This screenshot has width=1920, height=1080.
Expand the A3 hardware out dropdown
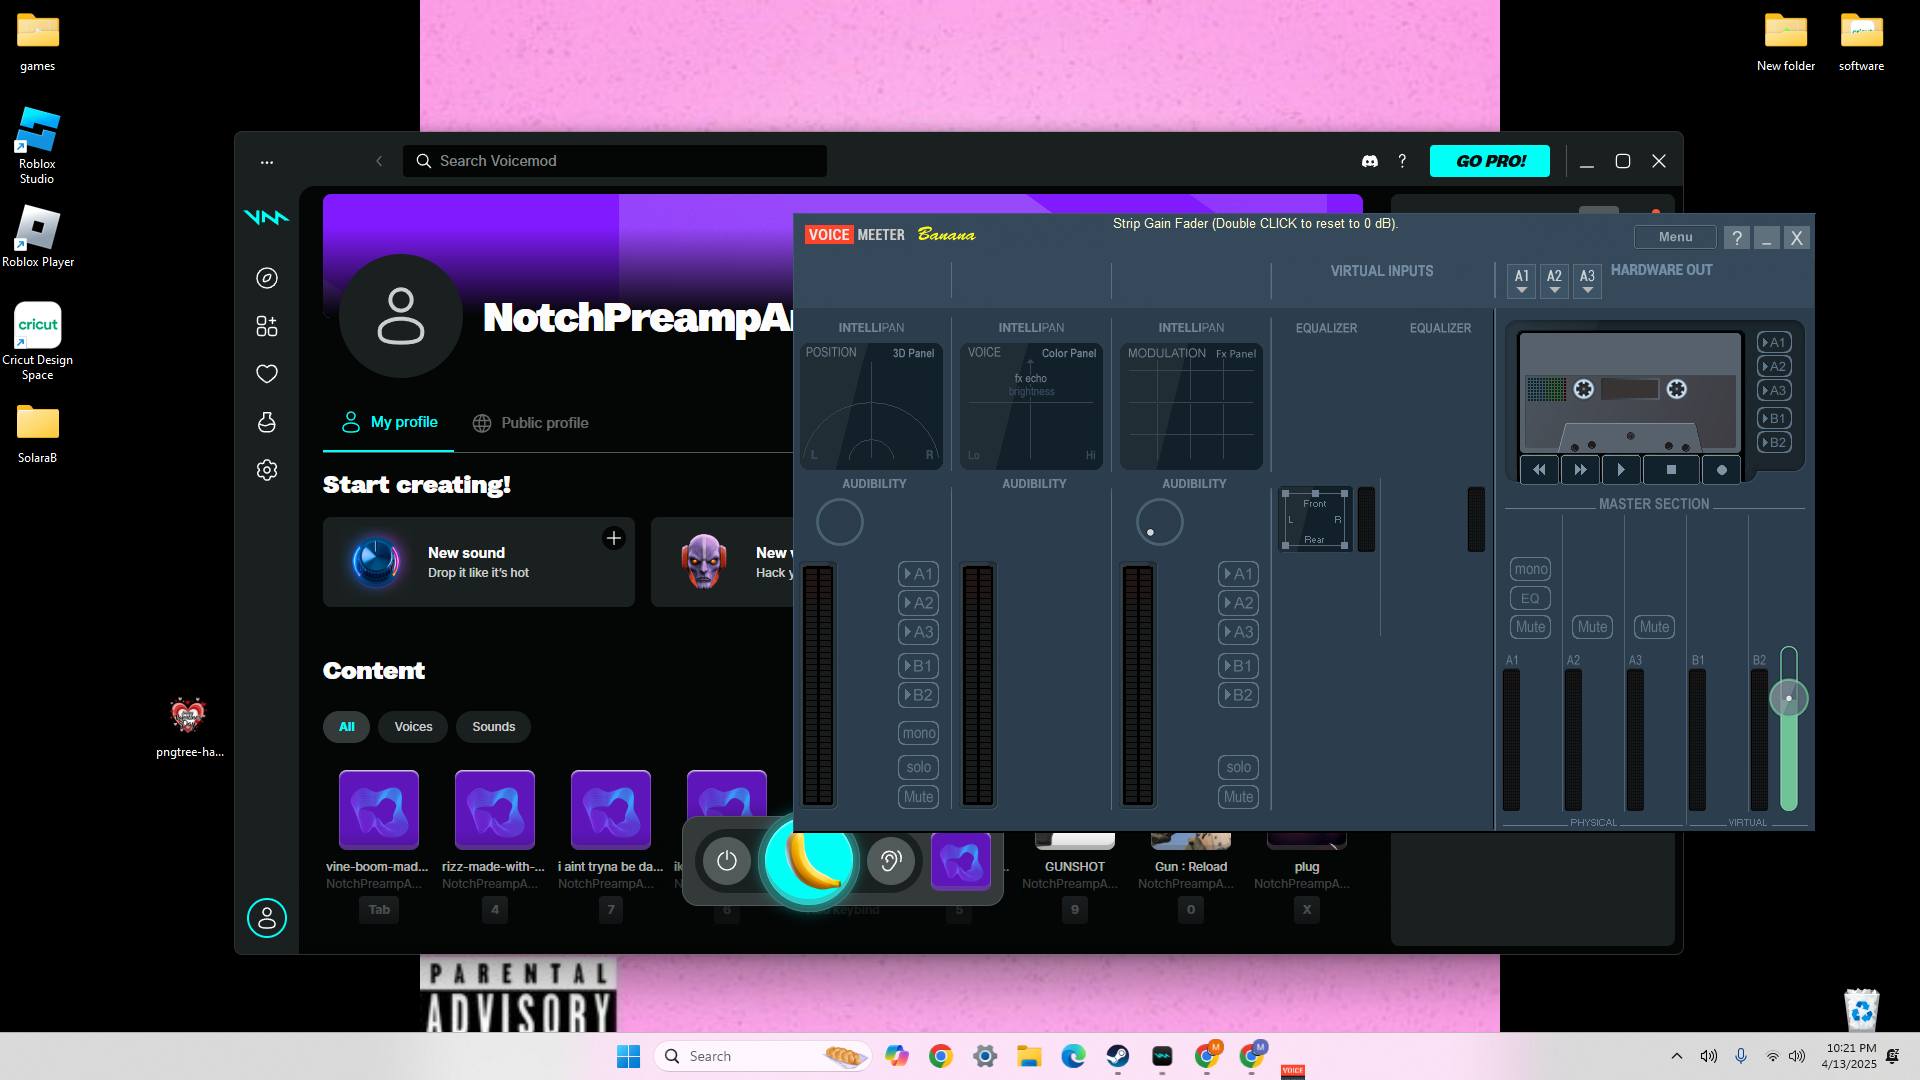click(1587, 281)
